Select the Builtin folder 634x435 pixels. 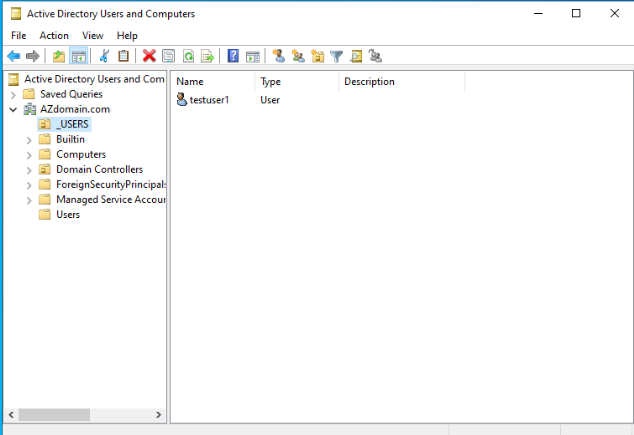tap(70, 139)
